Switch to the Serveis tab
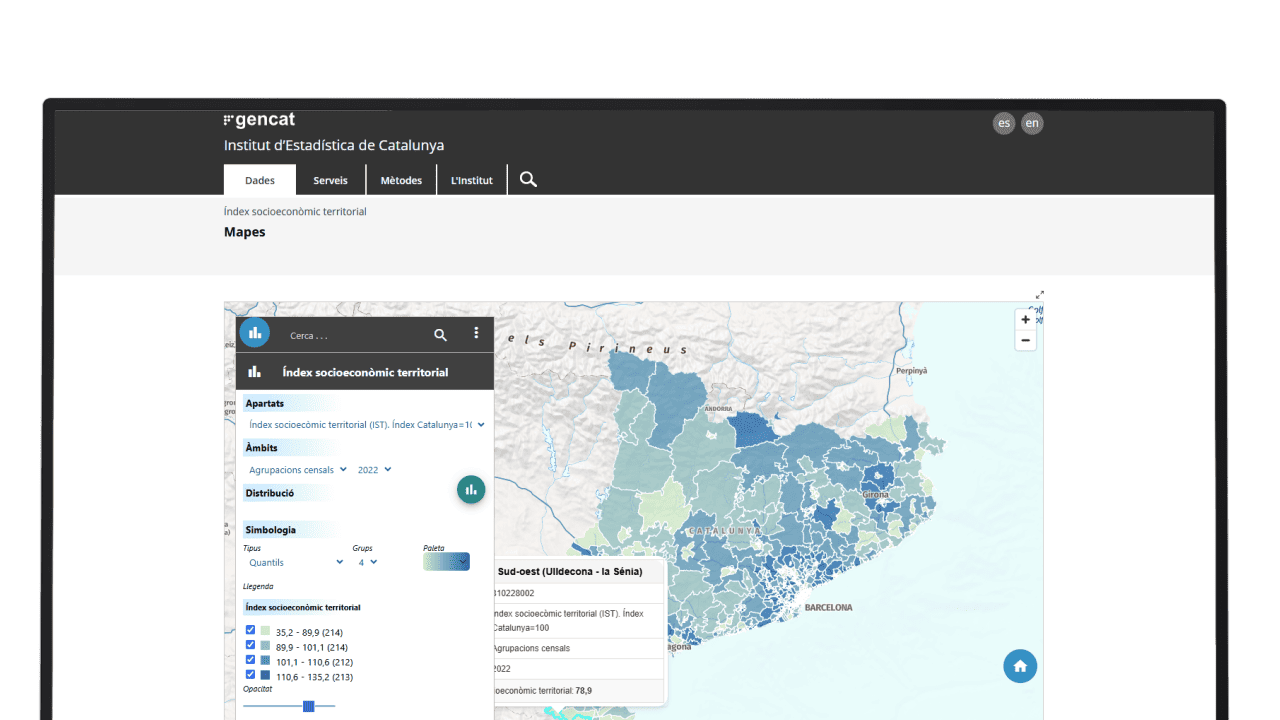 click(x=330, y=180)
